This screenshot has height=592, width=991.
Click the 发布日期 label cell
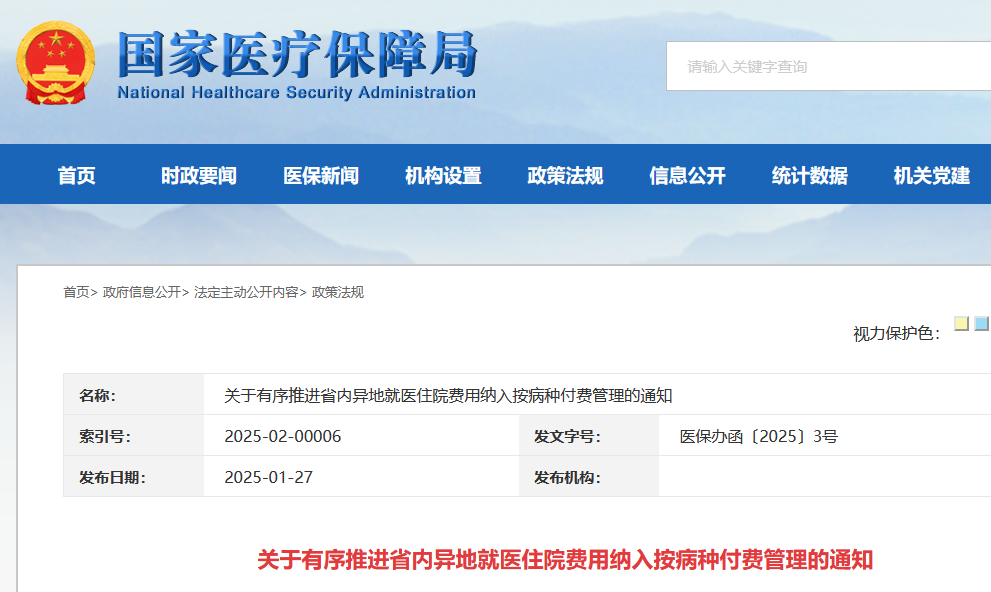(x=133, y=477)
